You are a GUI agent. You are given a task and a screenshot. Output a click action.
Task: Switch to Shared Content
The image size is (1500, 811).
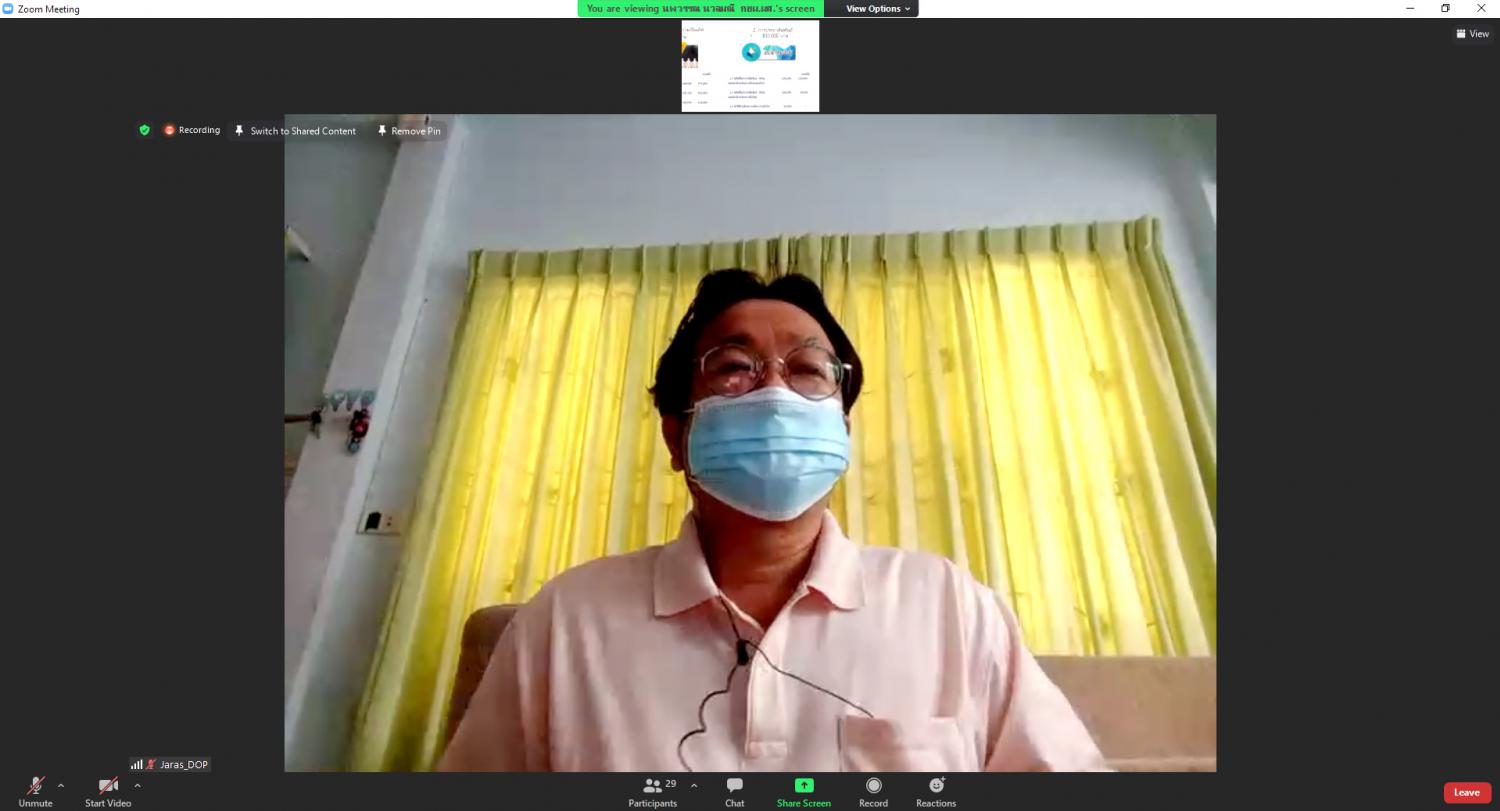point(295,131)
